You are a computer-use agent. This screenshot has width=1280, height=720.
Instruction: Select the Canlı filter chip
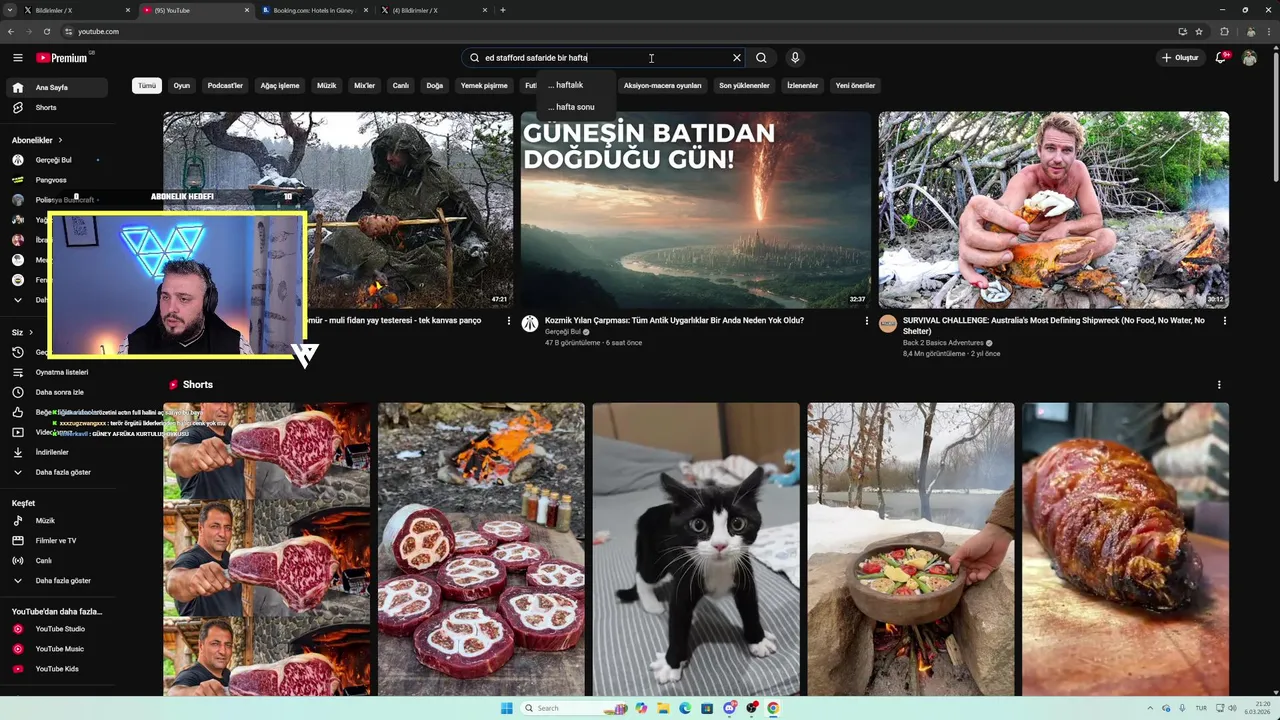point(401,86)
